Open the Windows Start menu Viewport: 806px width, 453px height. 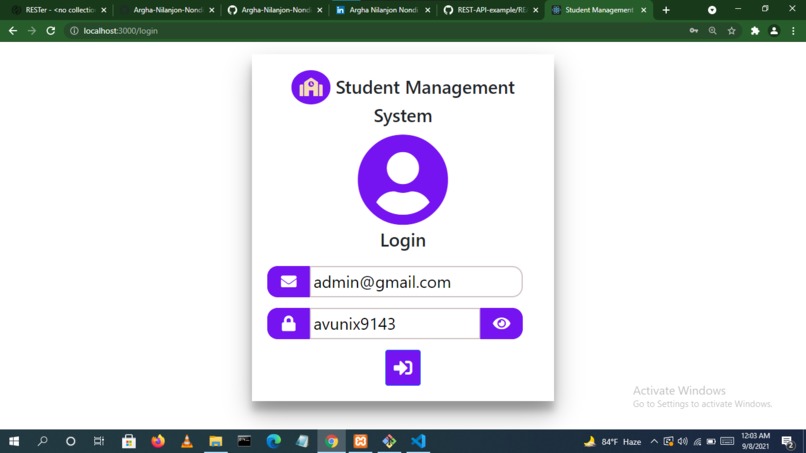[14, 441]
